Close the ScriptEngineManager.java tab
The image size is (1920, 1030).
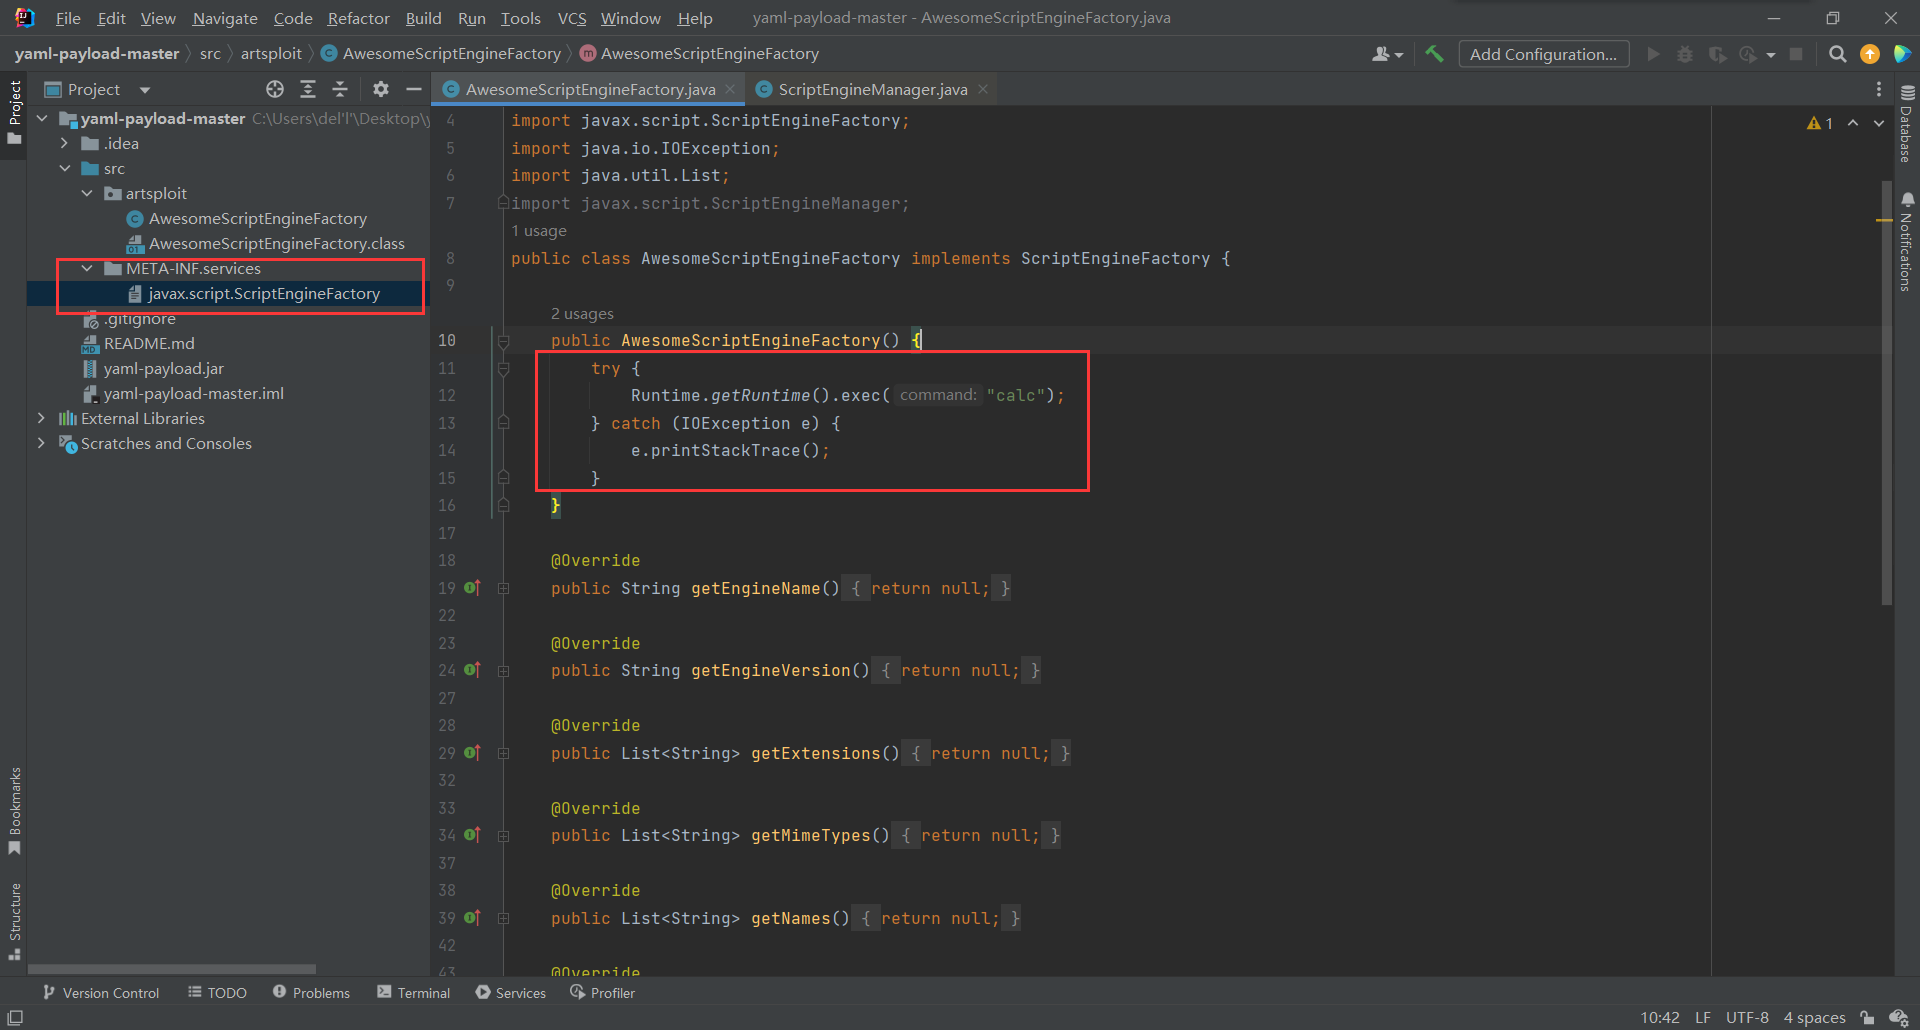pos(983,89)
